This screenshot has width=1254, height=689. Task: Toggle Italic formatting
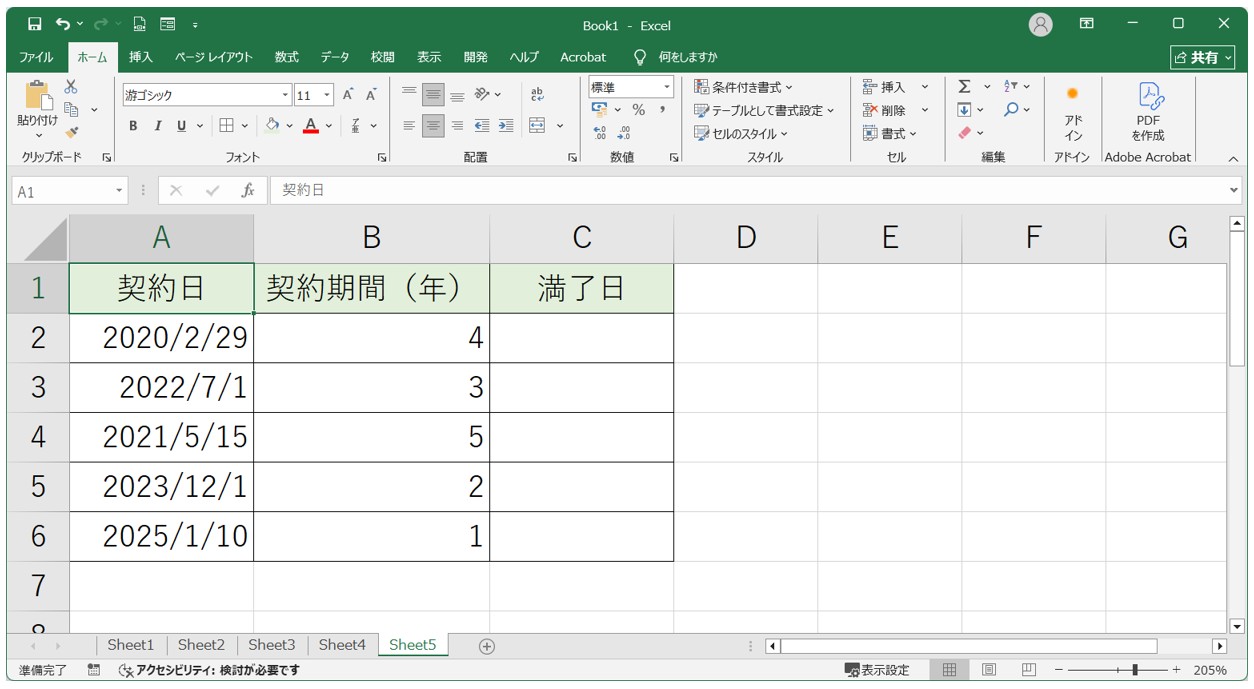pos(157,126)
